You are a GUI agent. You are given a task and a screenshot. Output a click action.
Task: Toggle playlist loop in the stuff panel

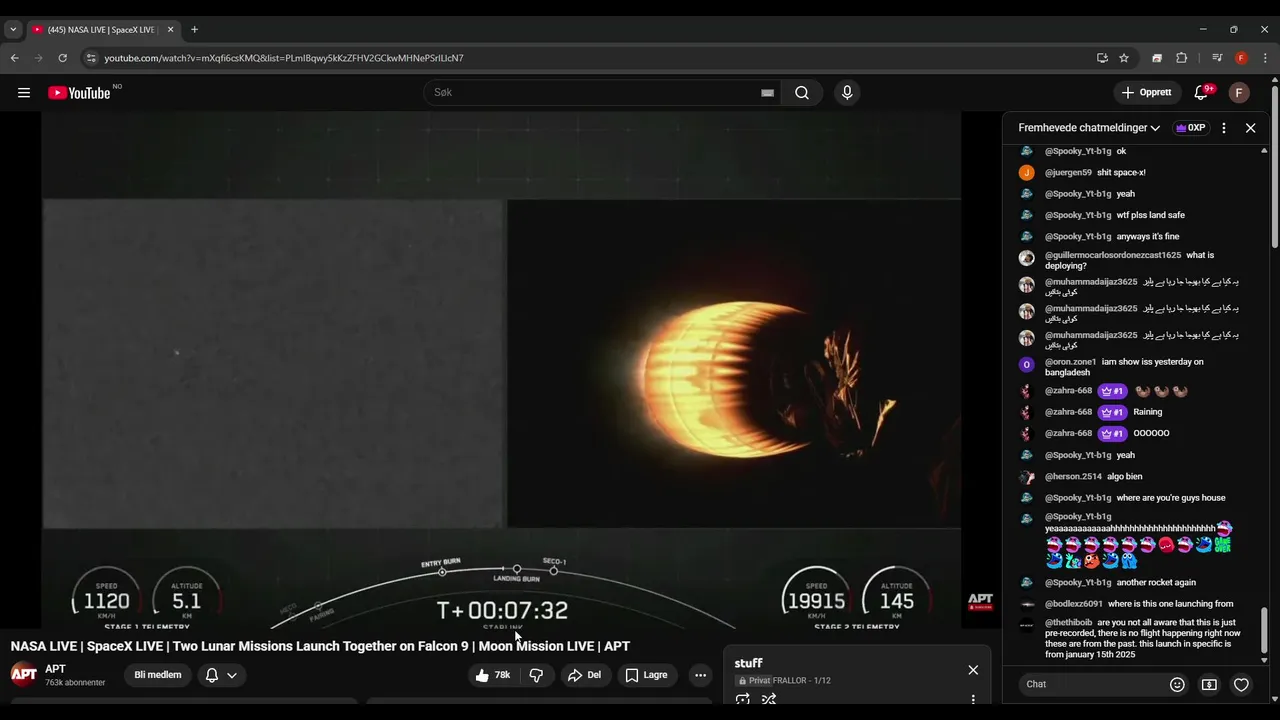(x=742, y=700)
